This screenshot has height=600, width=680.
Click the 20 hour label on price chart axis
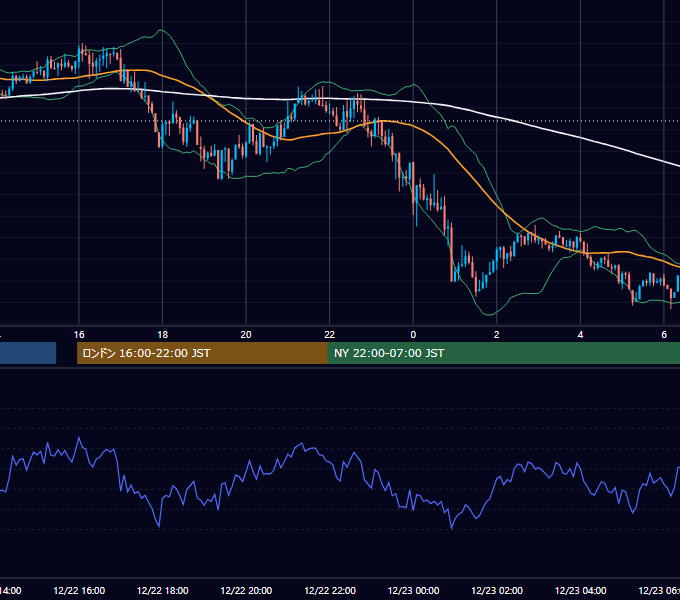246,335
